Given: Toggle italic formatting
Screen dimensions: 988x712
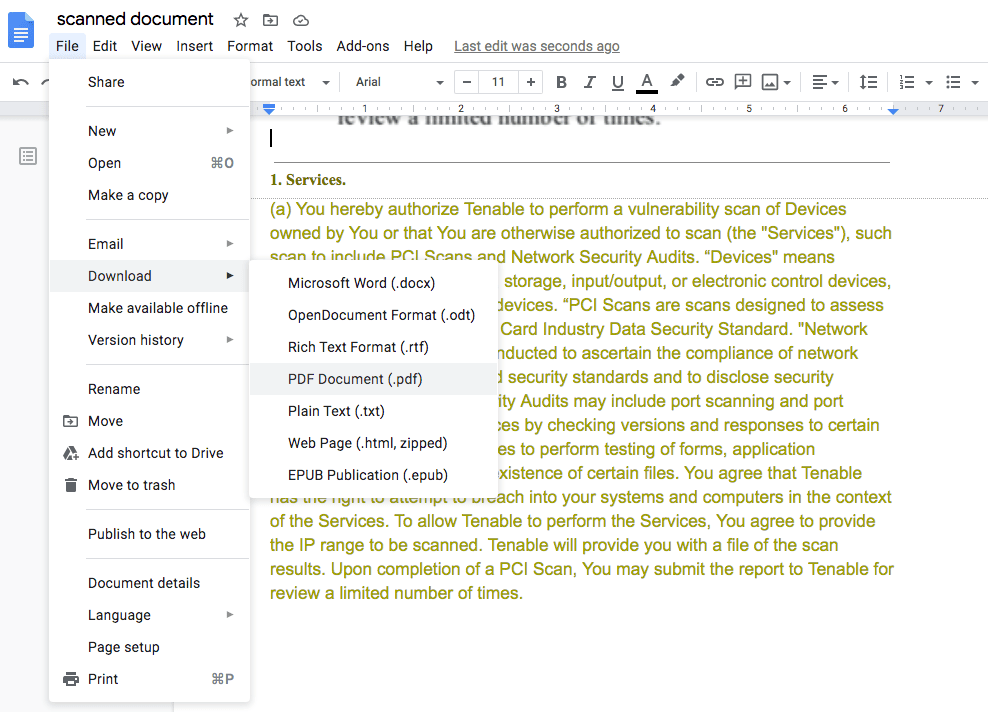Looking at the screenshot, I should coord(589,82).
